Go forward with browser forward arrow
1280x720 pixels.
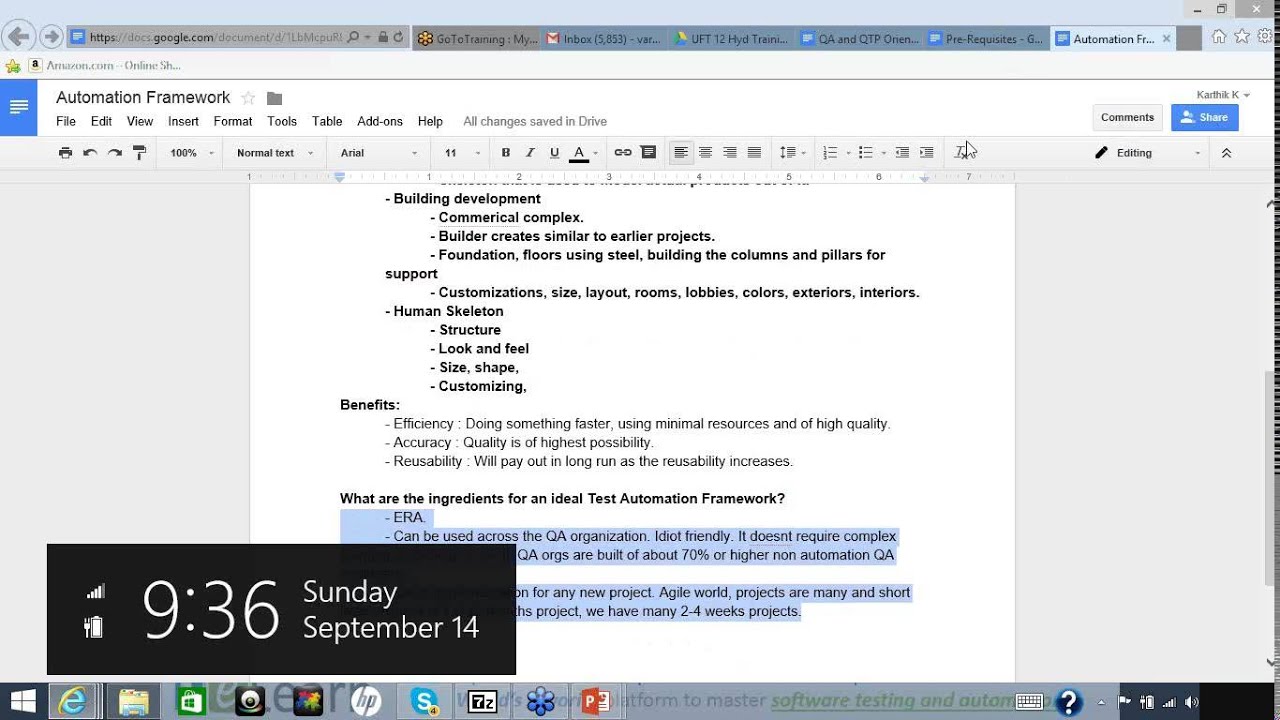point(51,38)
